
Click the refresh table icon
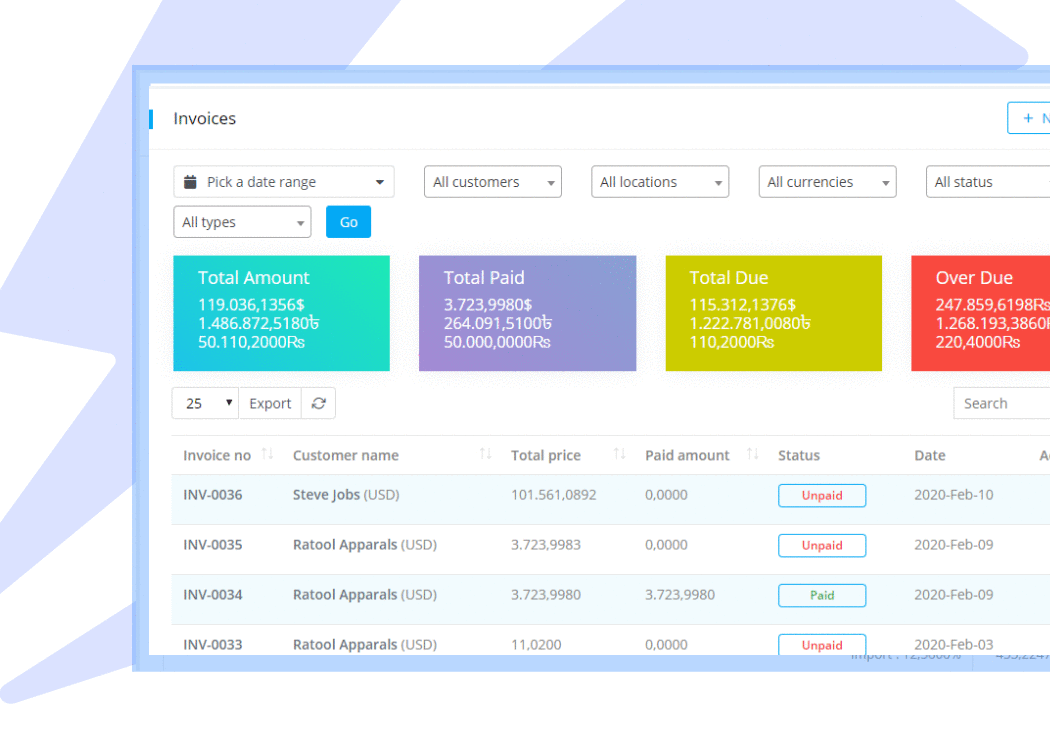pos(318,403)
